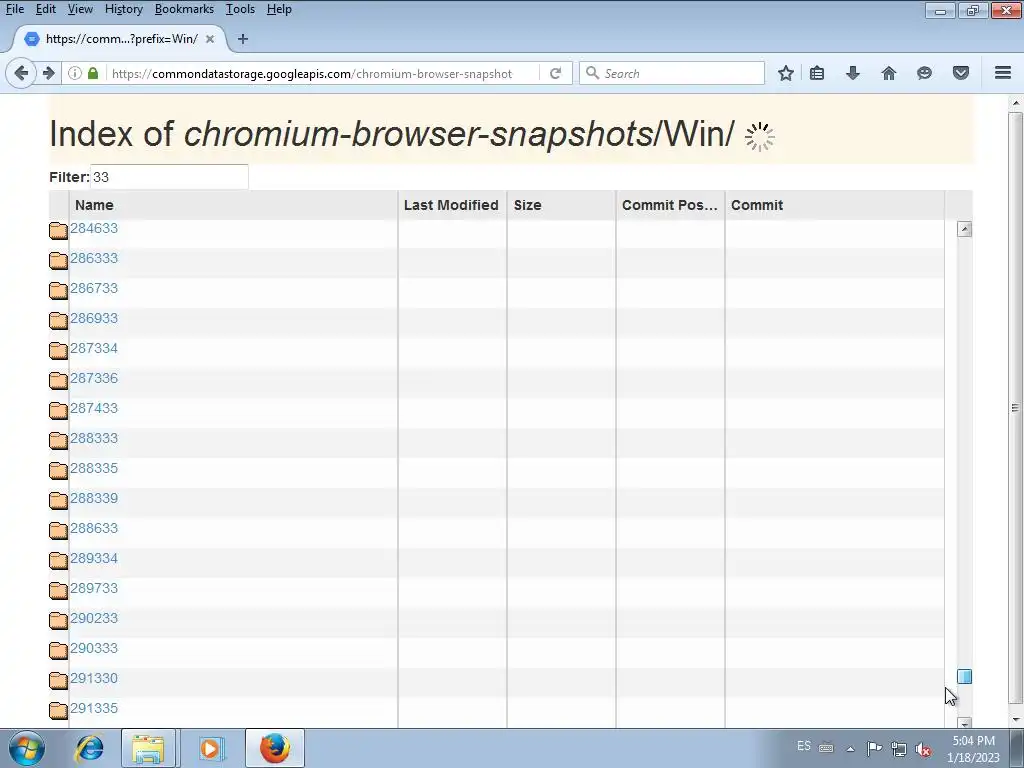The image size is (1024, 768).
Task: Sort by the Last Modified column header
Action: (x=452, y=205)
